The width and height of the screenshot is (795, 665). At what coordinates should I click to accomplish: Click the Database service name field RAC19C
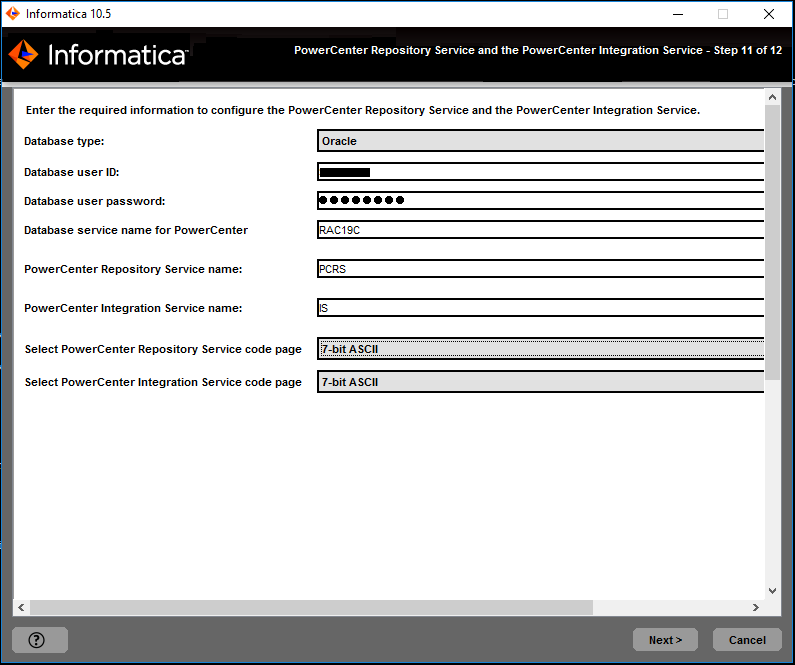(540, 230)
